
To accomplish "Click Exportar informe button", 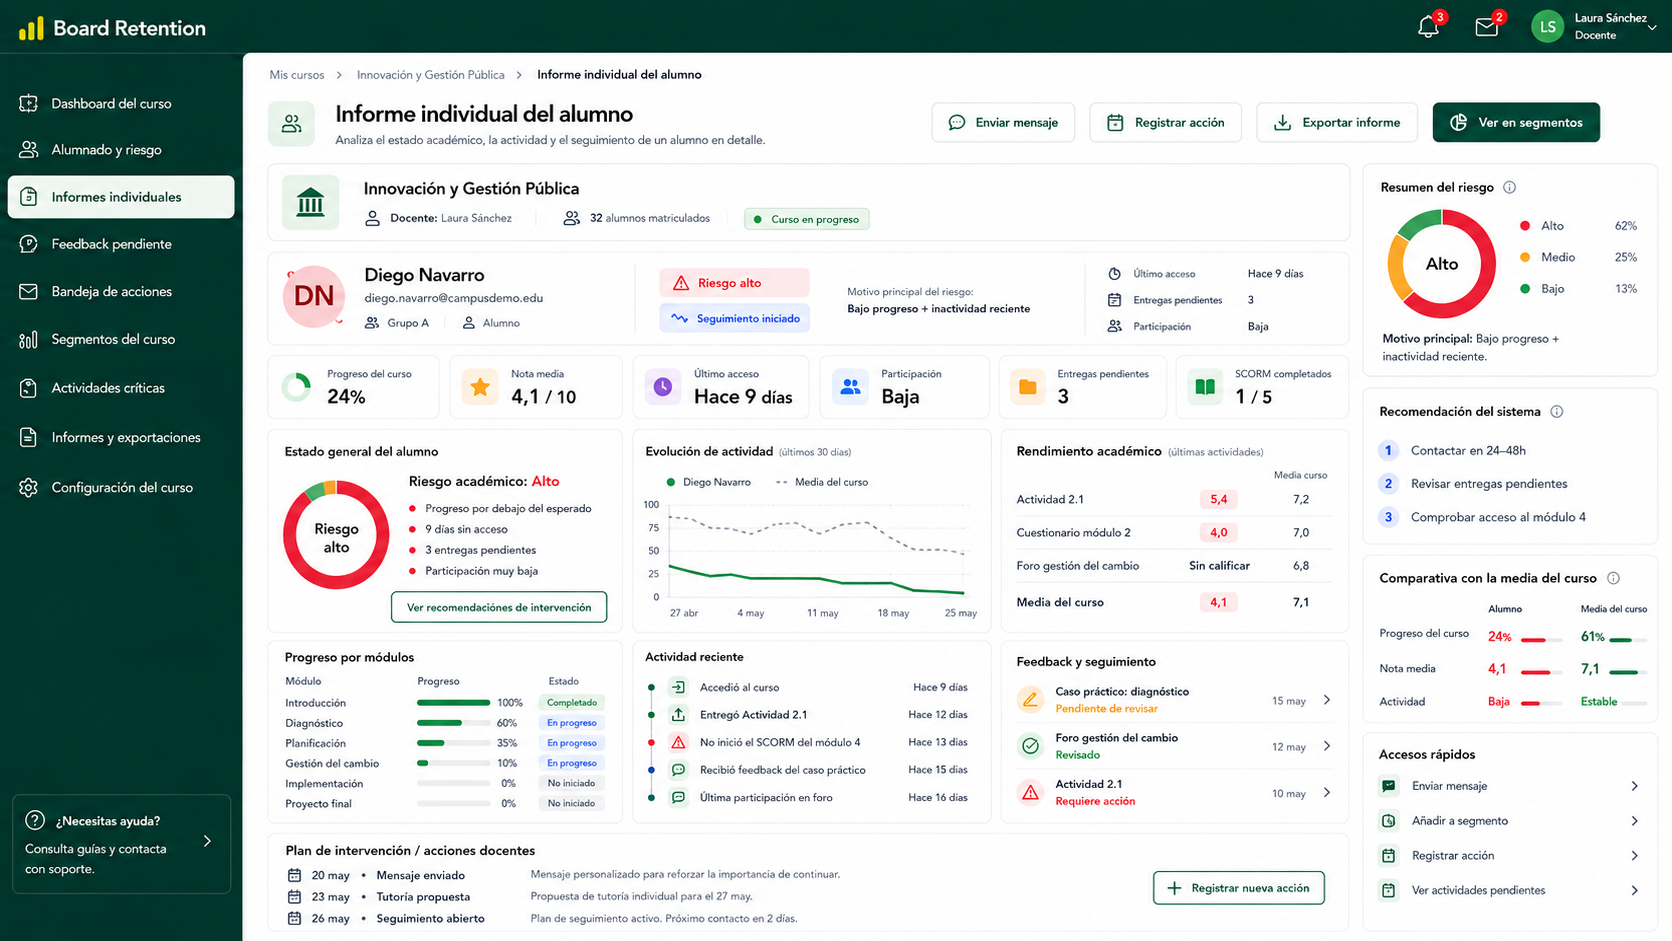I will [1337, 122].
